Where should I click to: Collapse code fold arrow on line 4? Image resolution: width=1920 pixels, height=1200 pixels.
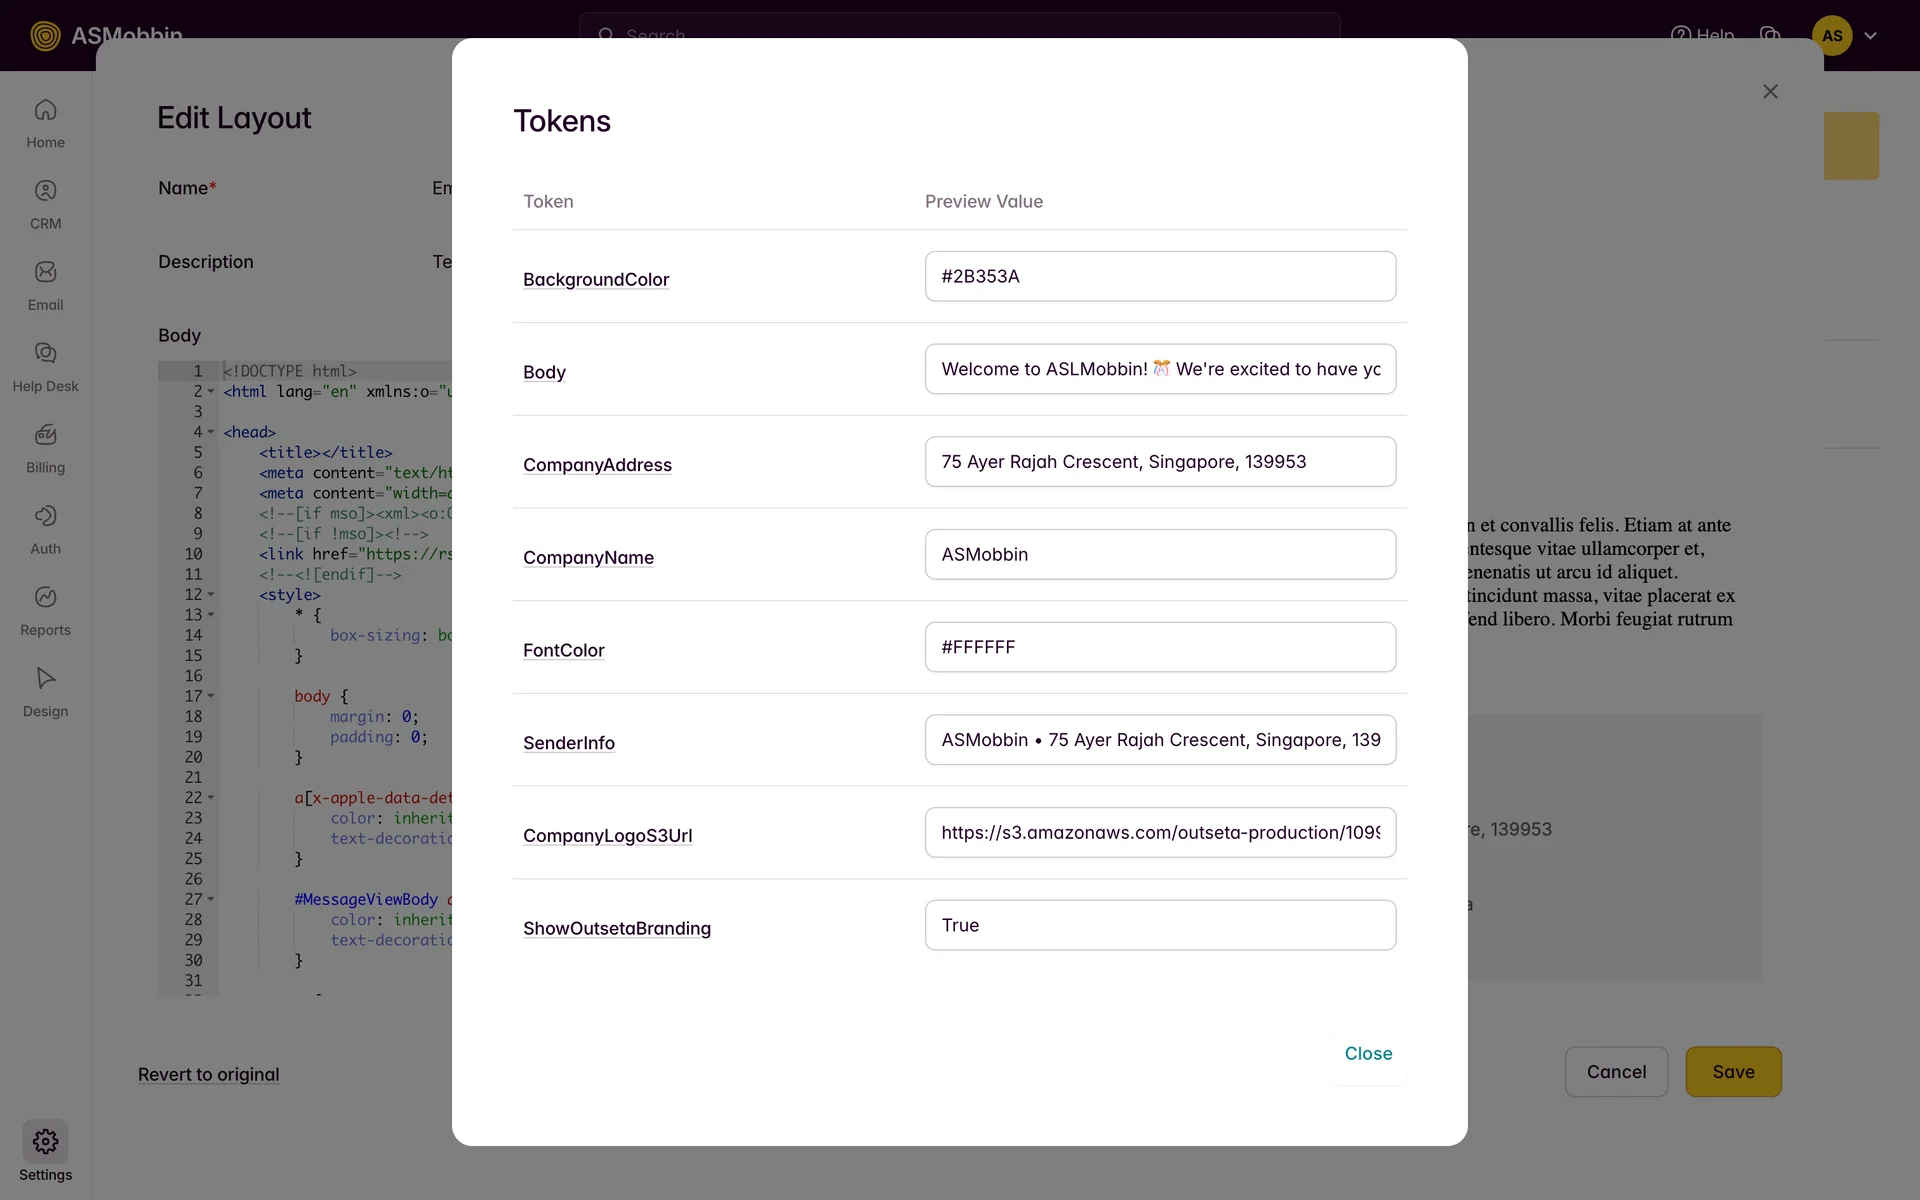[211, 432]
